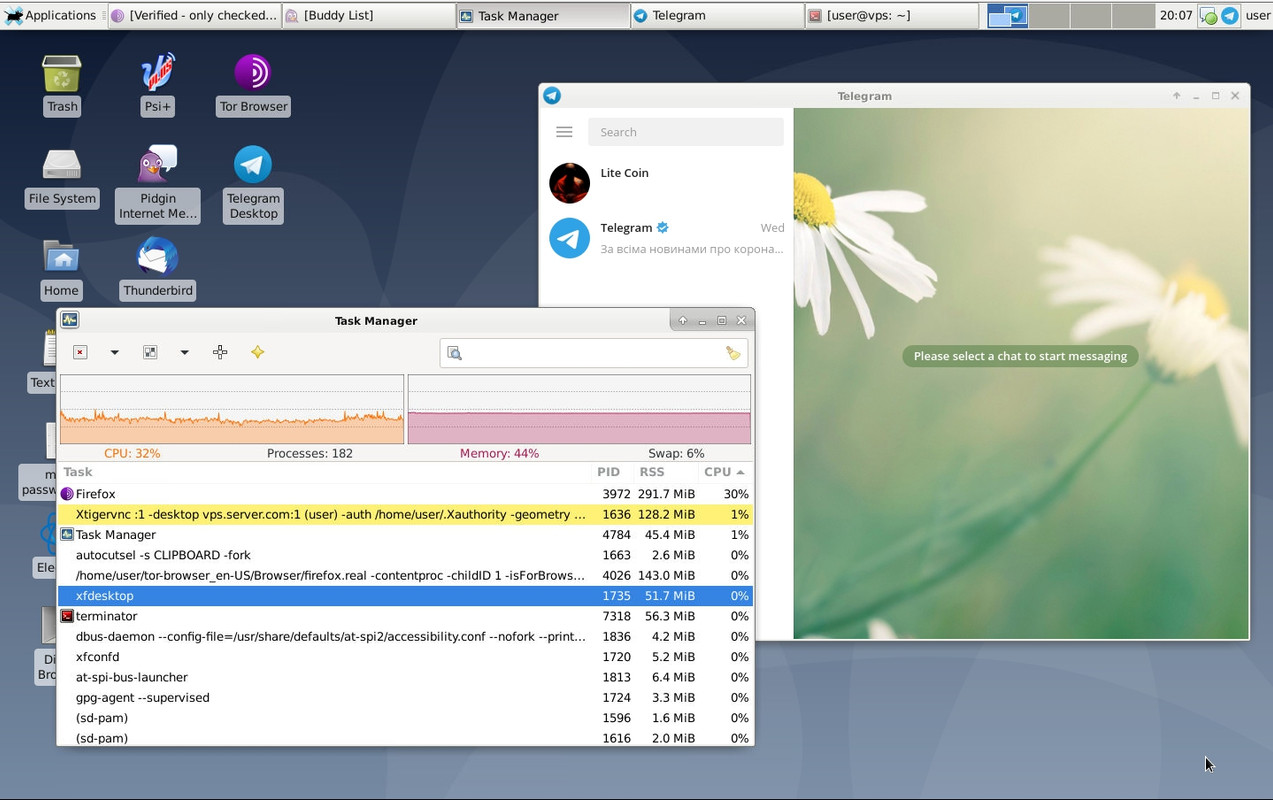Screen dimensions: 1273x800
Task: Switch to the user@vps terminal taskbar button
Action: (x=890, y=15)
